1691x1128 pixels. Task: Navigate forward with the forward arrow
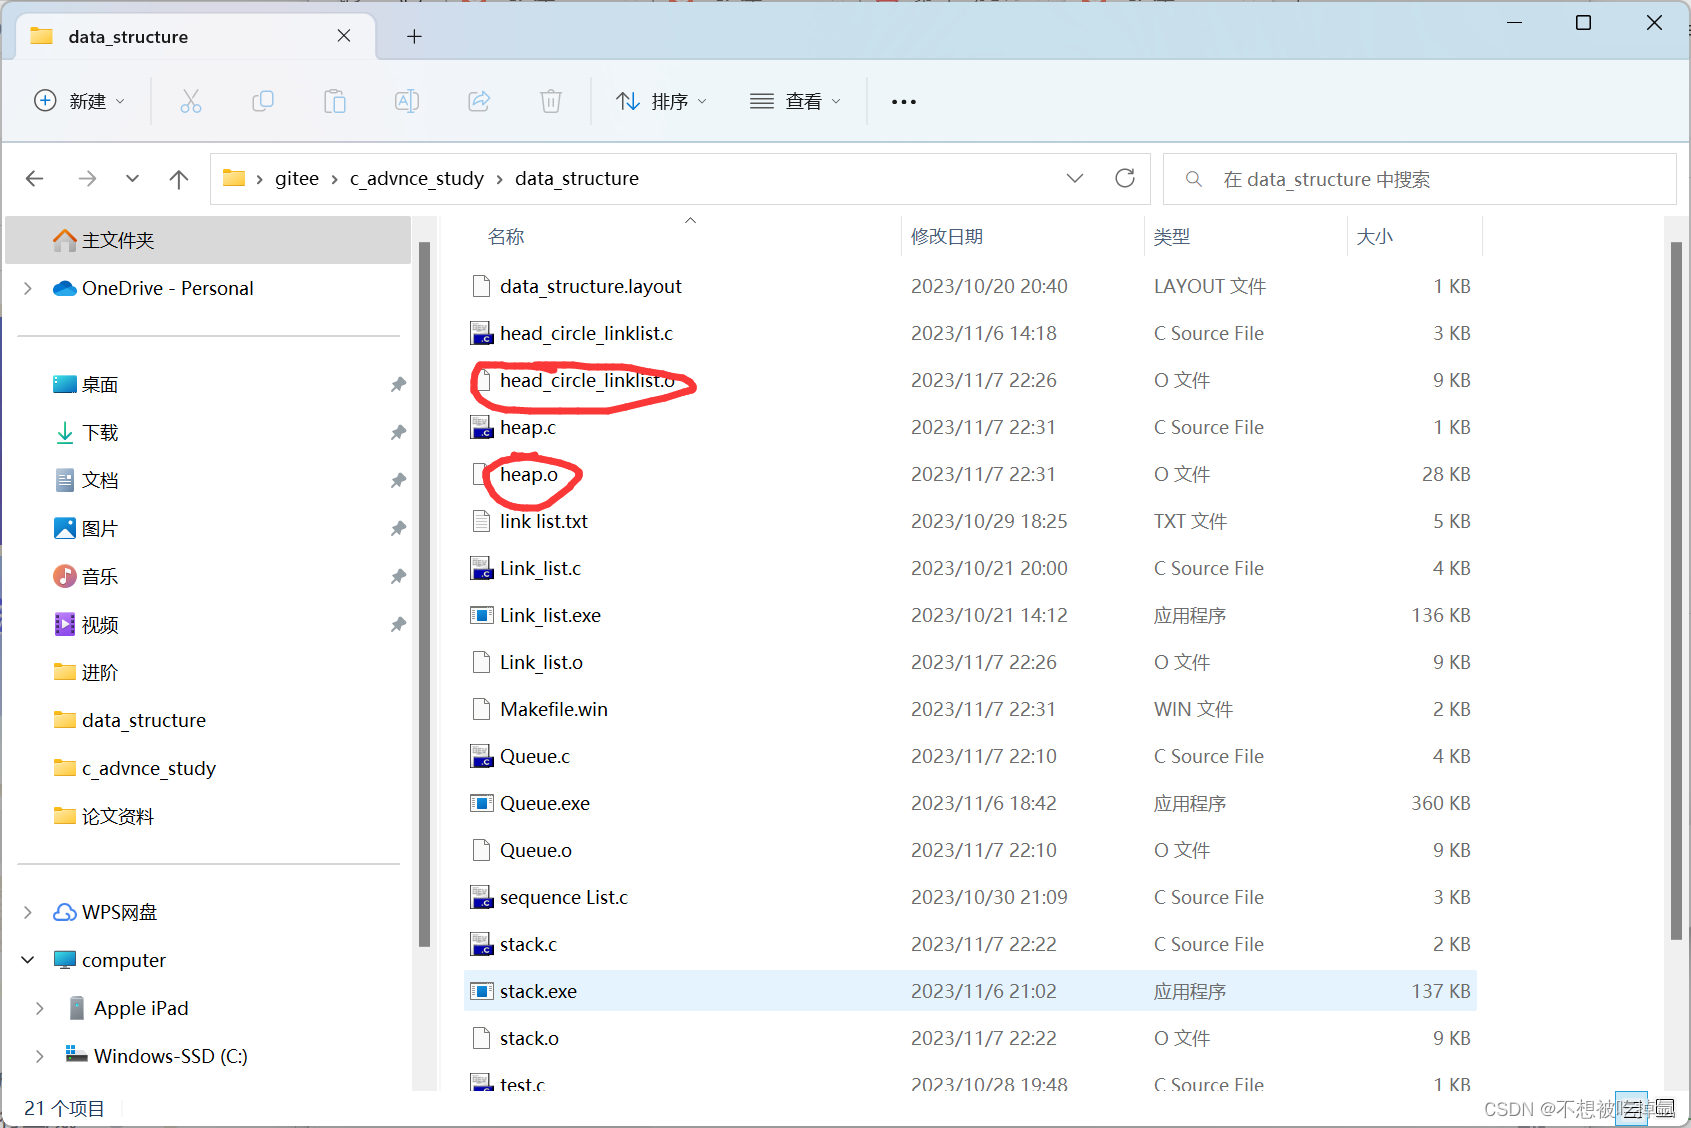87,178
